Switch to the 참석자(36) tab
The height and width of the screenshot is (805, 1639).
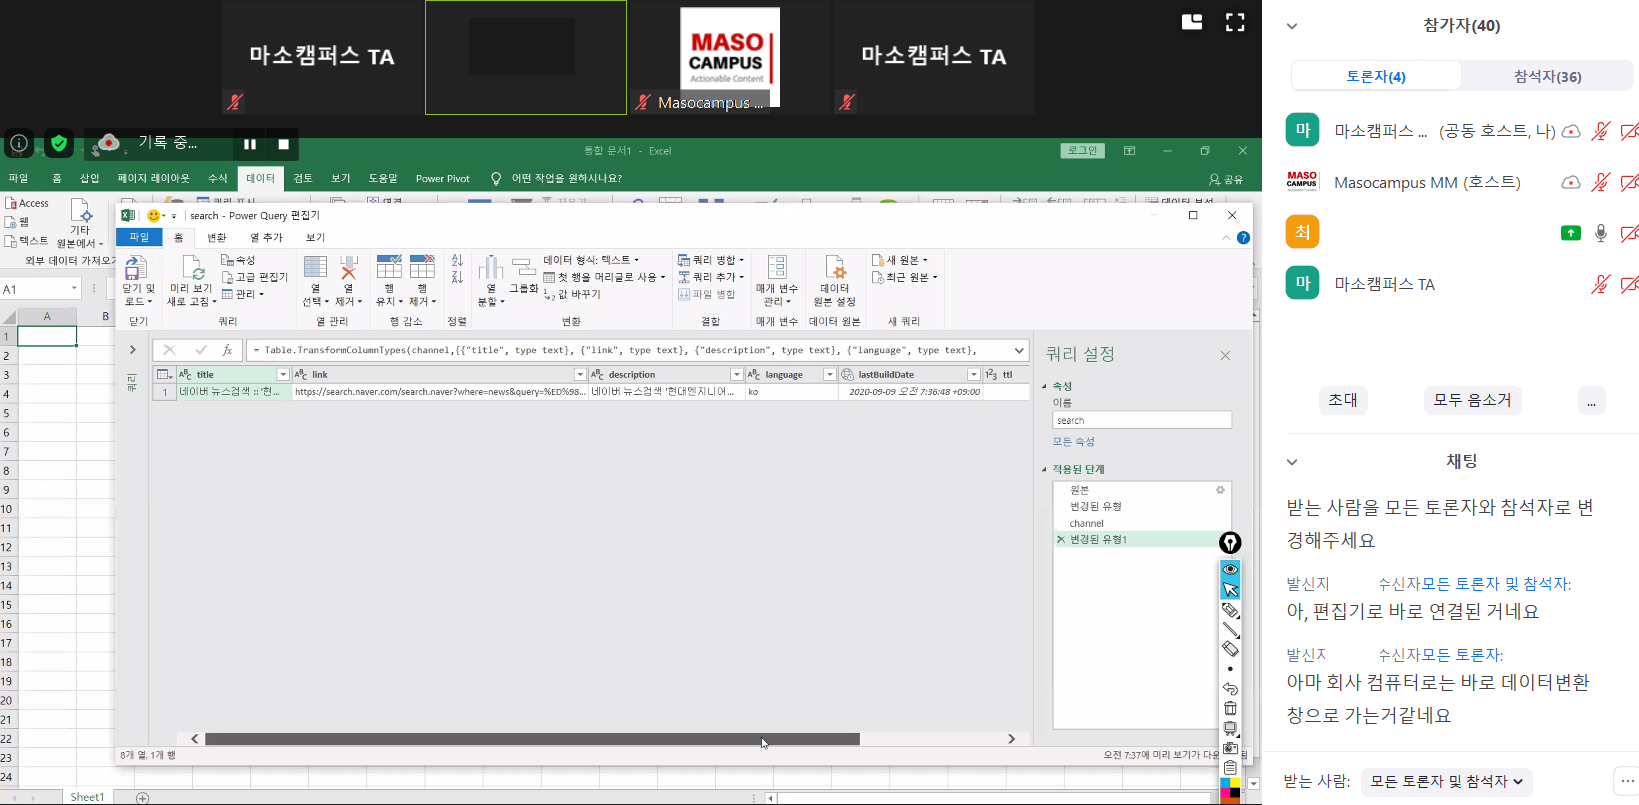pyautogui.click(x=1546, y=76)
